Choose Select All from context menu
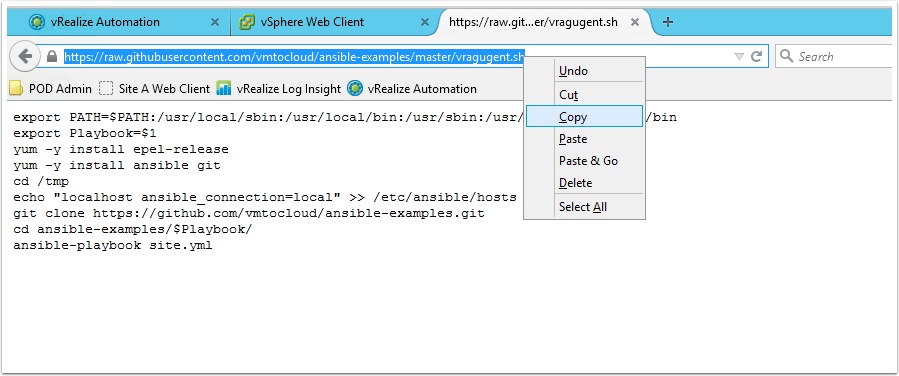Screen dimensions: 899x376 [x=585, y=207]
